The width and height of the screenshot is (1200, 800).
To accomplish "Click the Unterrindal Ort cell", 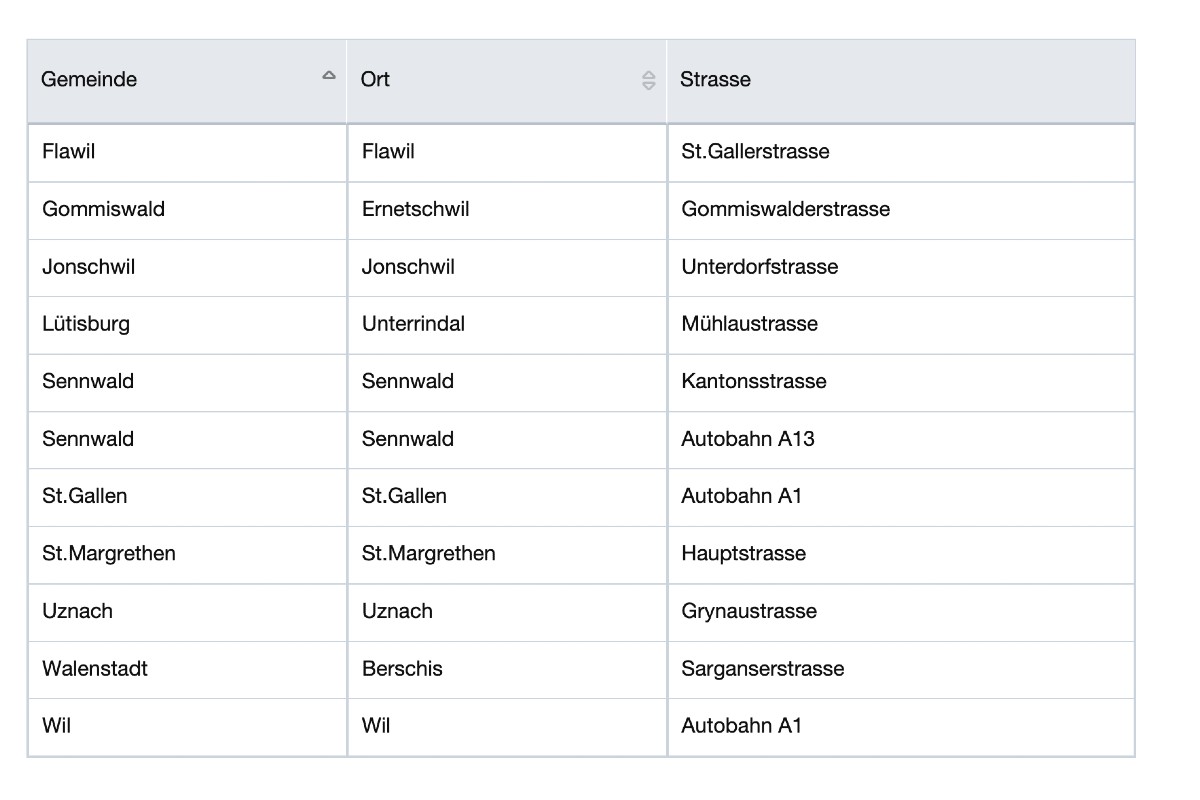I will 413,324.
